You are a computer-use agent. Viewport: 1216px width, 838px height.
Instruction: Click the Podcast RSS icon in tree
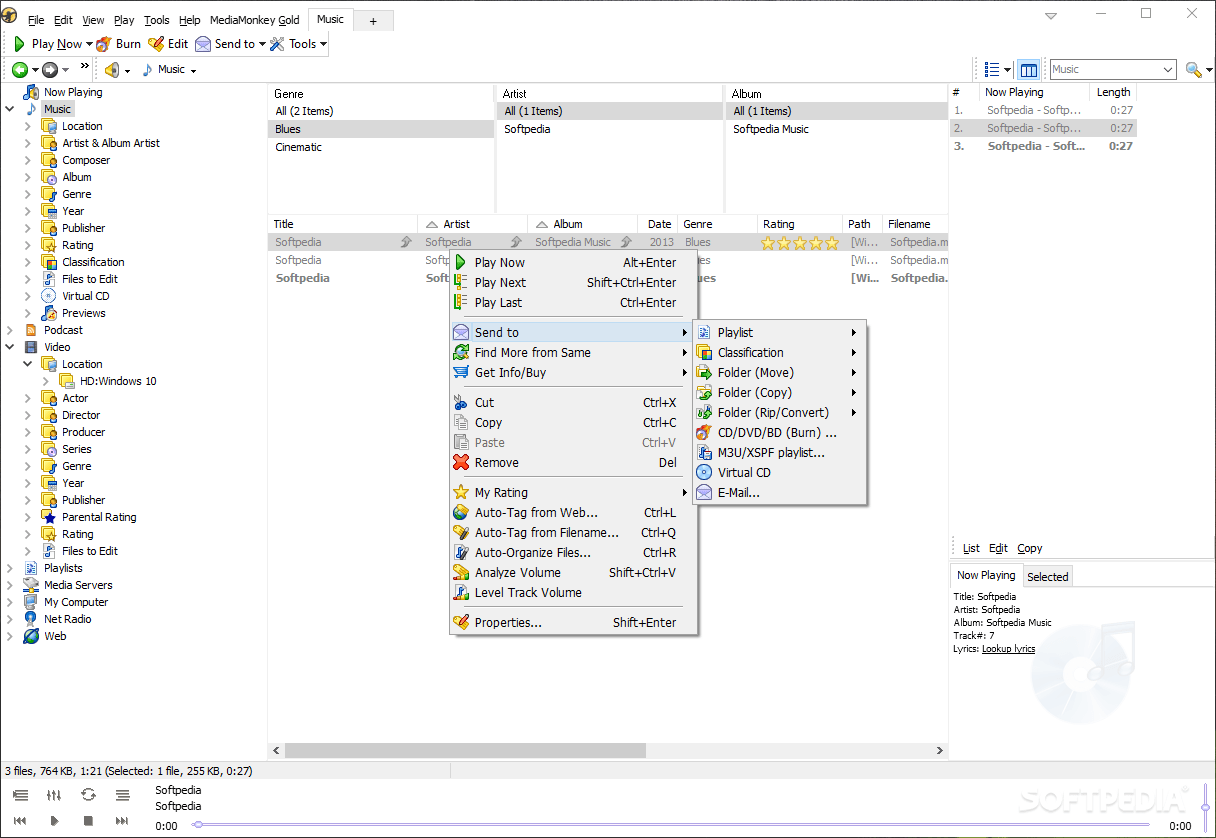click(31, 330)
